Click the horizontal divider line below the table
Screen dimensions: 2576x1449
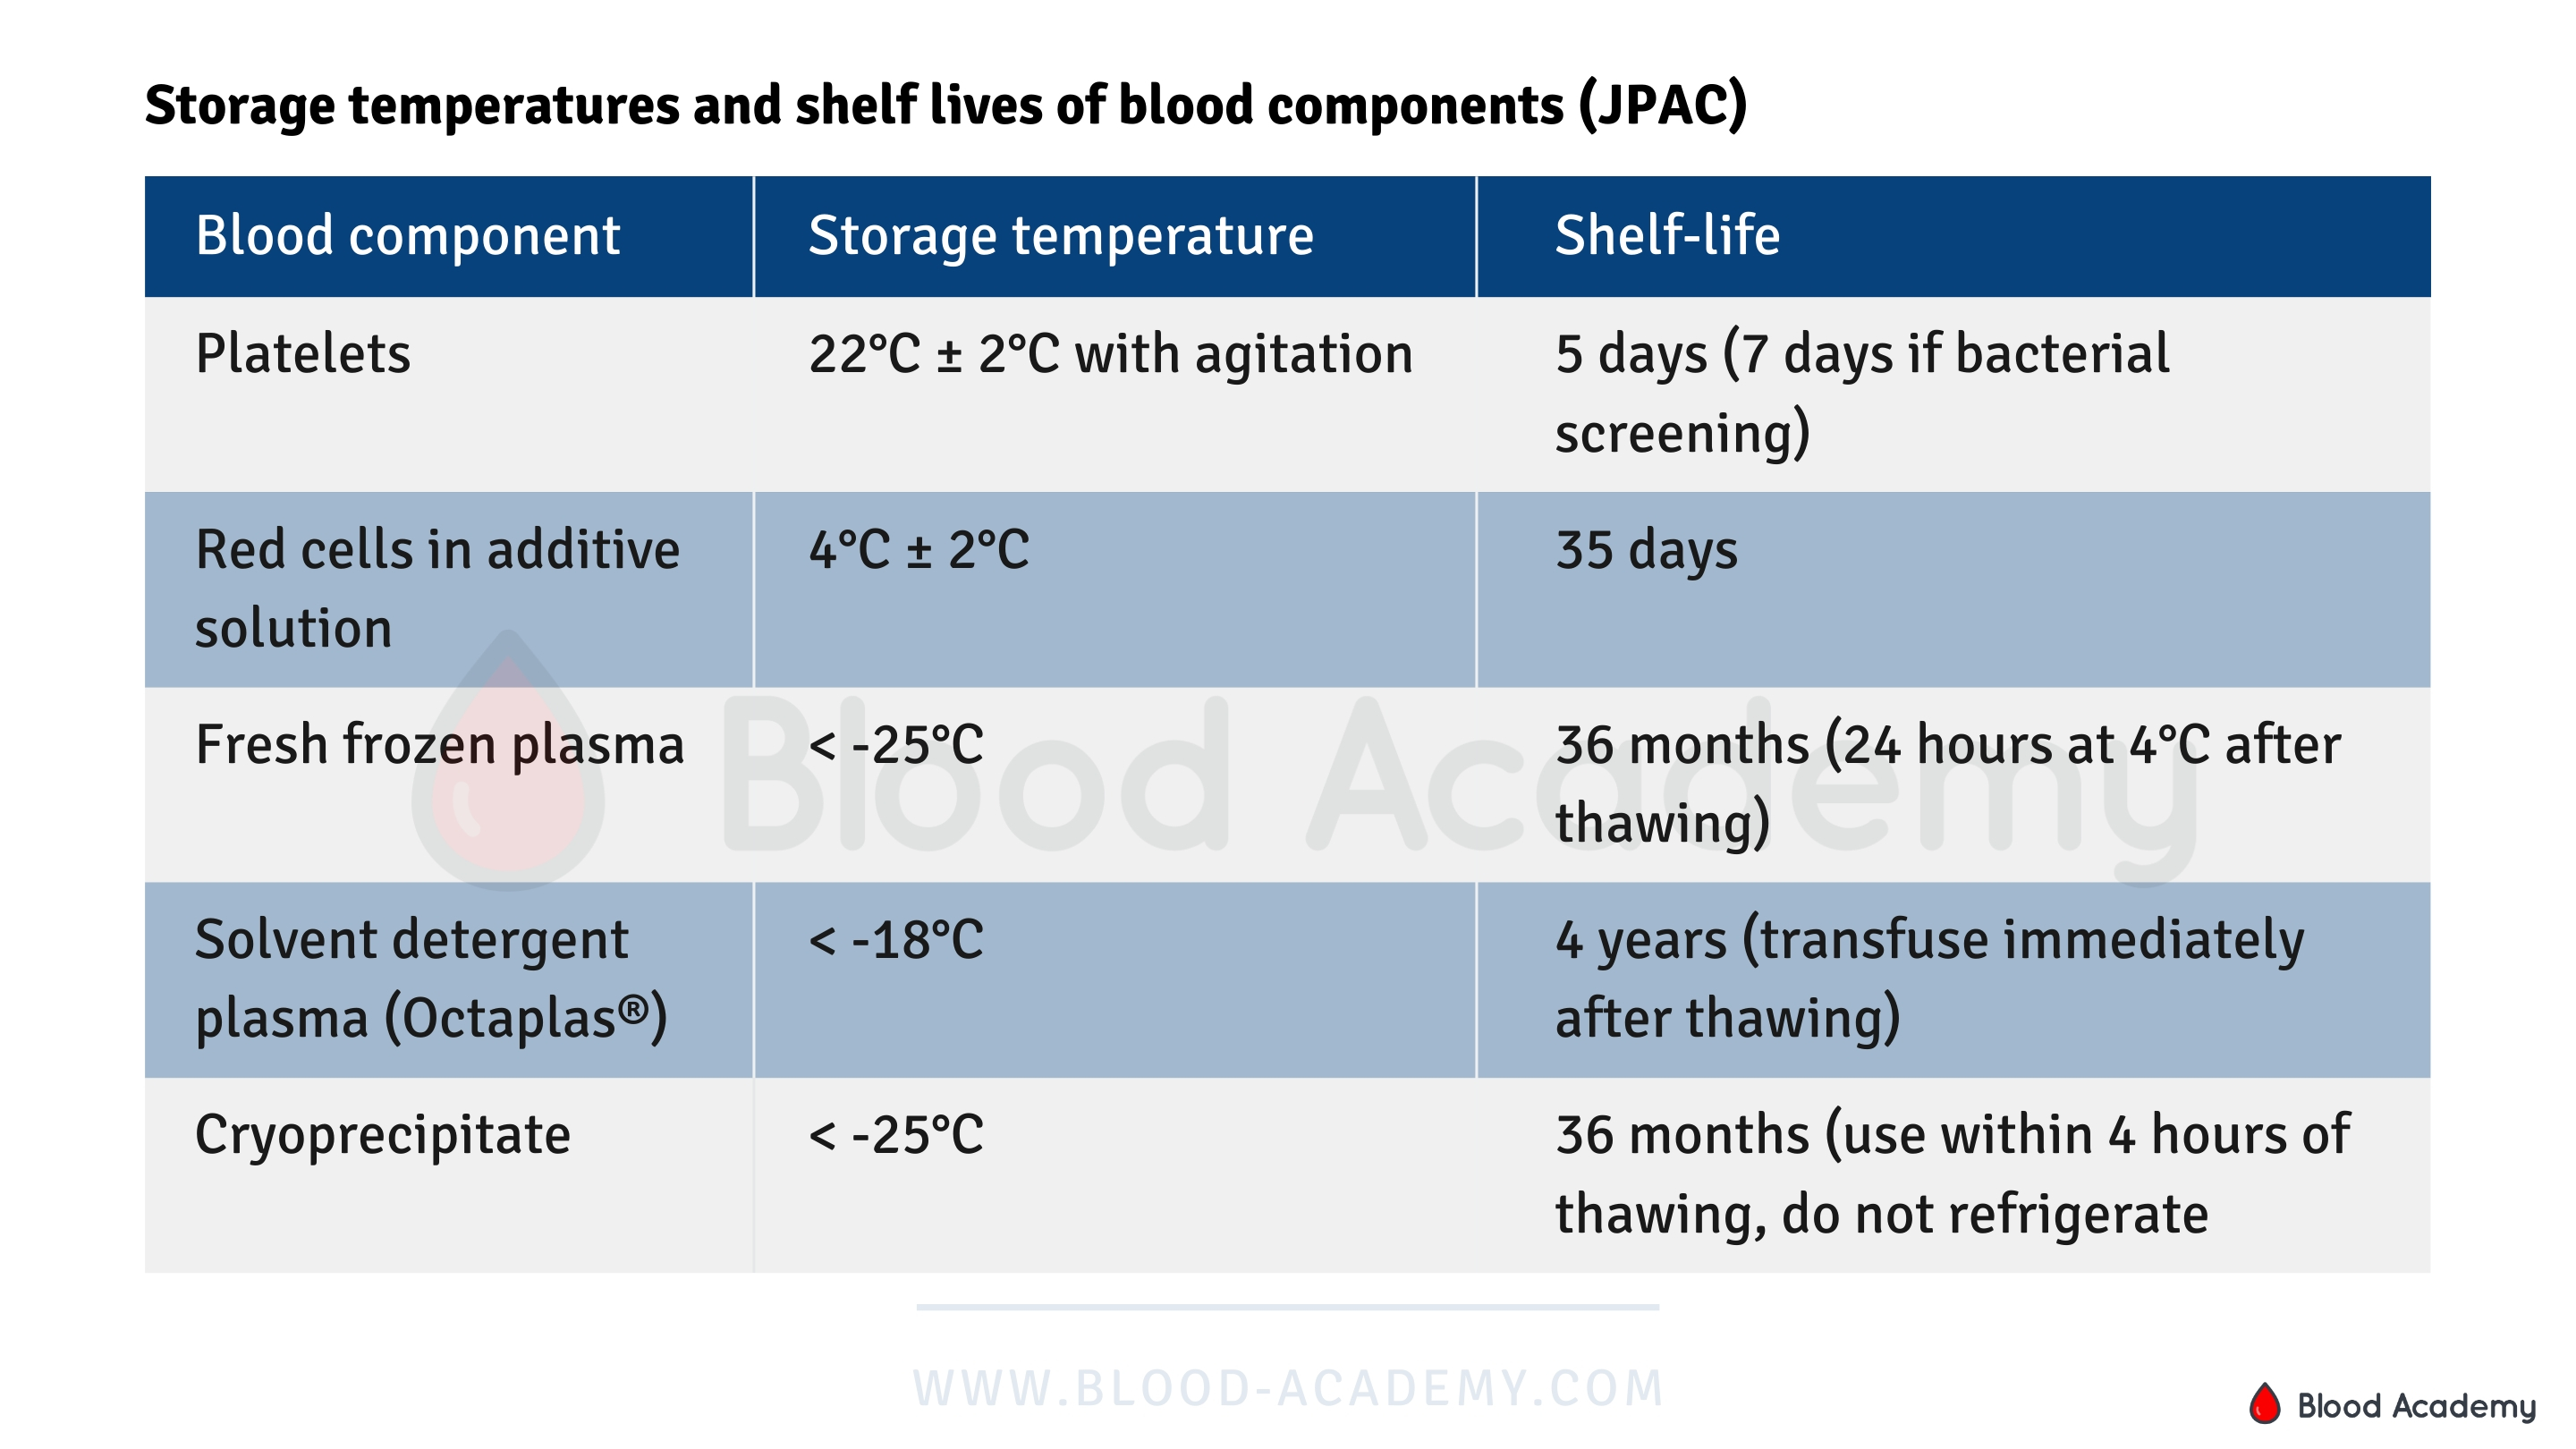(x=1287, y=1307)
